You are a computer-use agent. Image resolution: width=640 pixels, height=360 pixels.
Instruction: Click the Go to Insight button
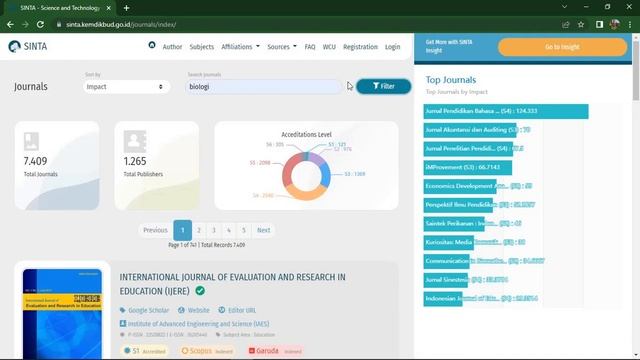[562, 47]
